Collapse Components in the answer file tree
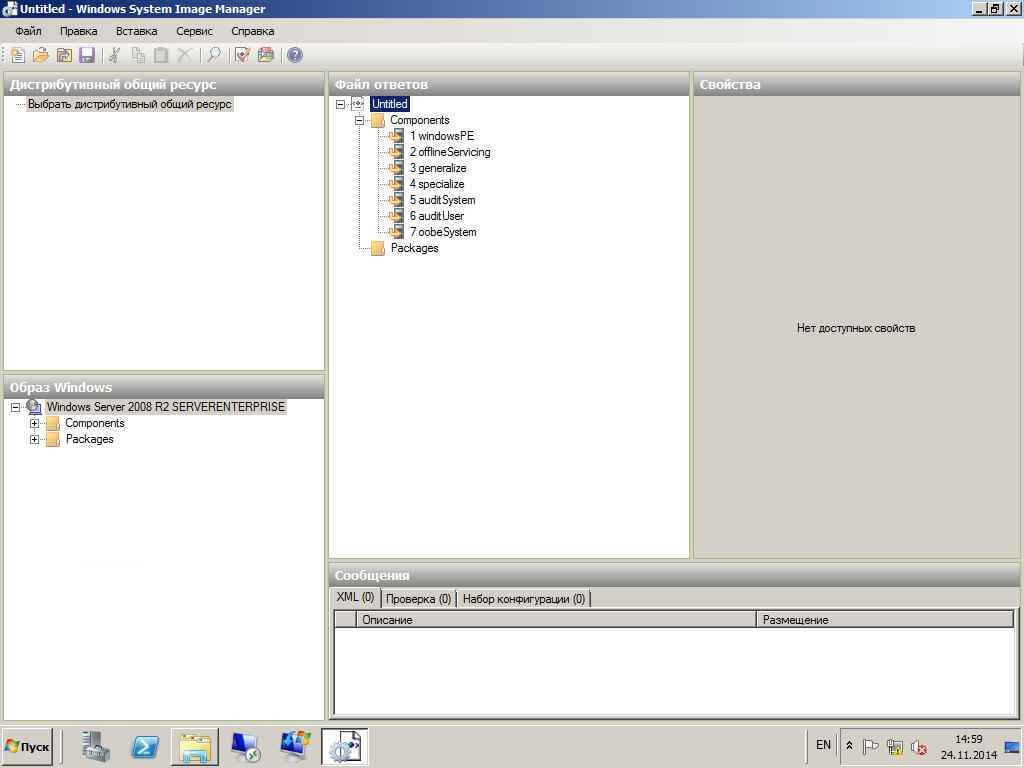This screenshot has height=768, width=1024. [359, 120]
